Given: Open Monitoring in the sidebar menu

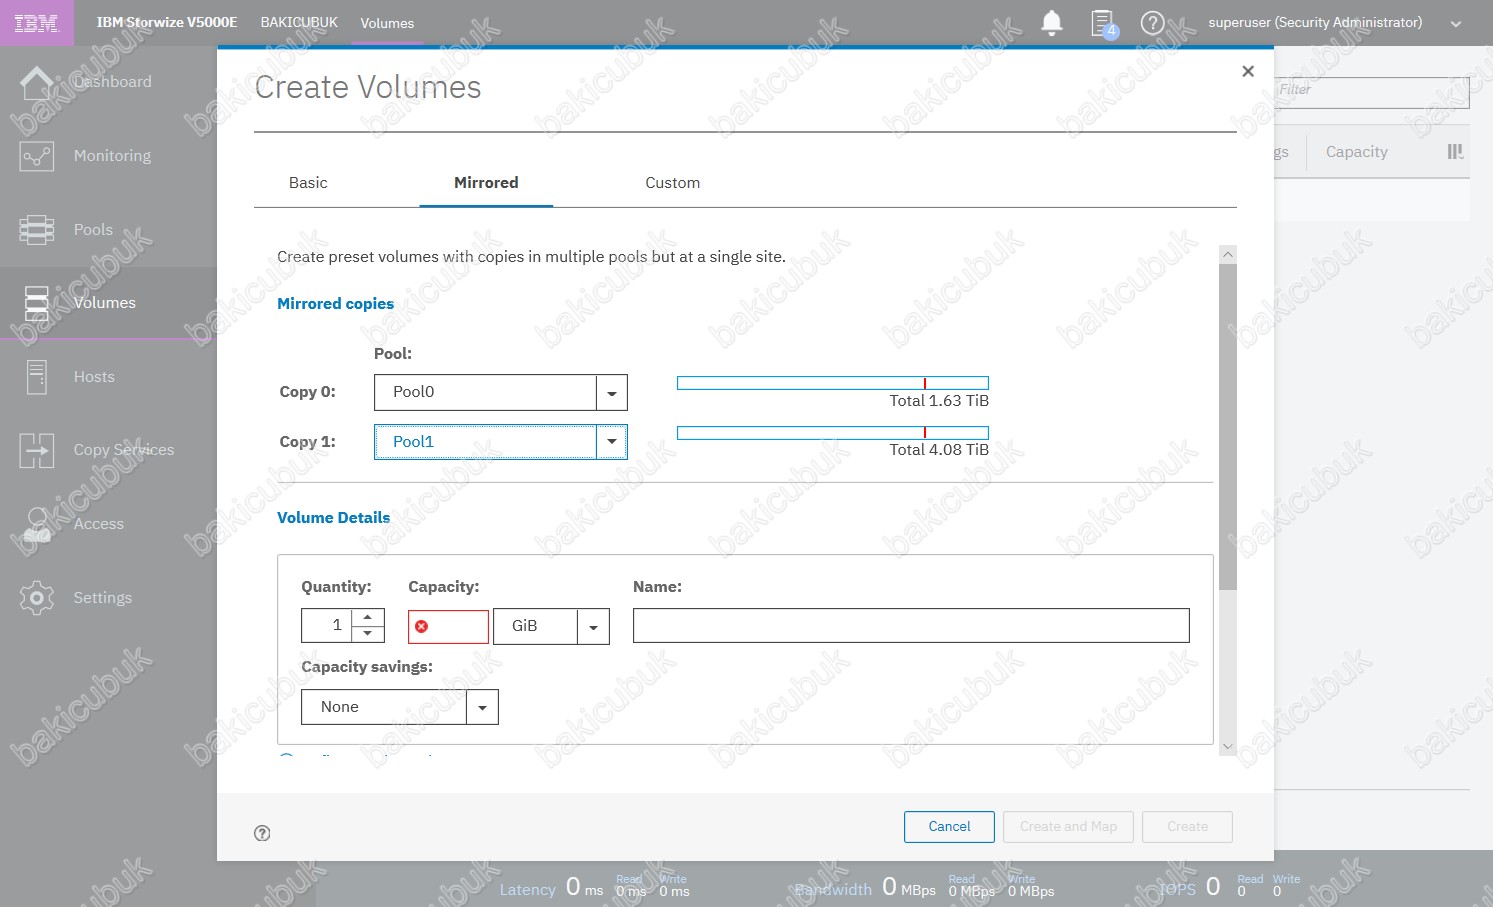Looking at the screenshot, I should (112, 156).
